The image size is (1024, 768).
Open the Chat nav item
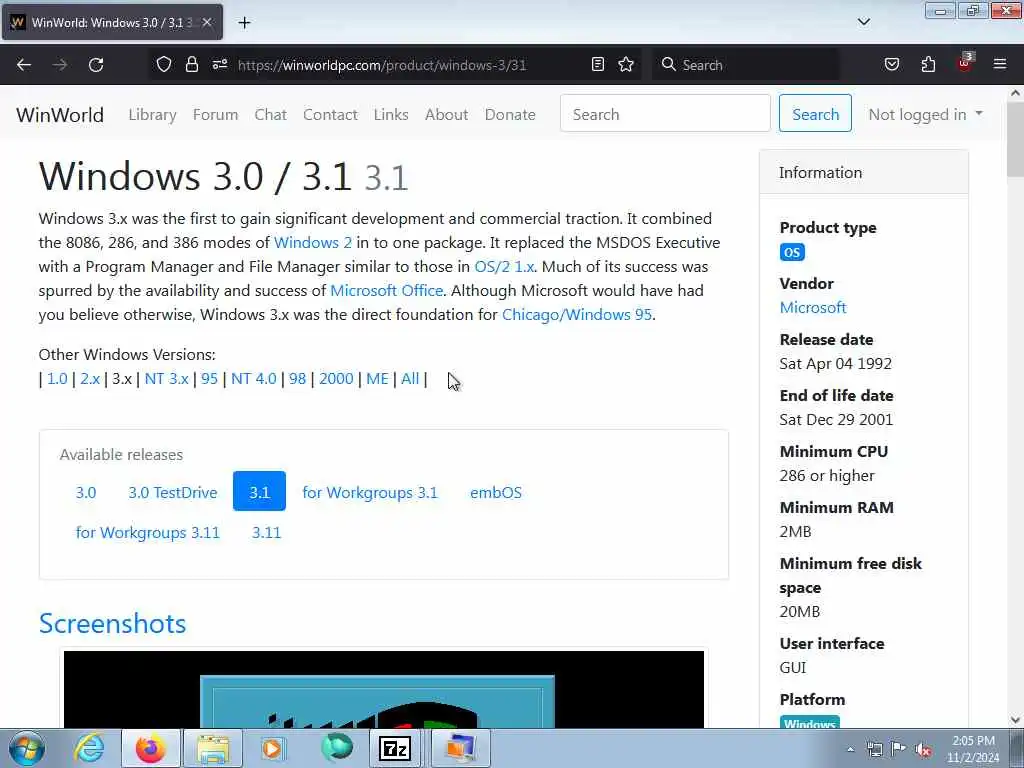pos(270,114)
